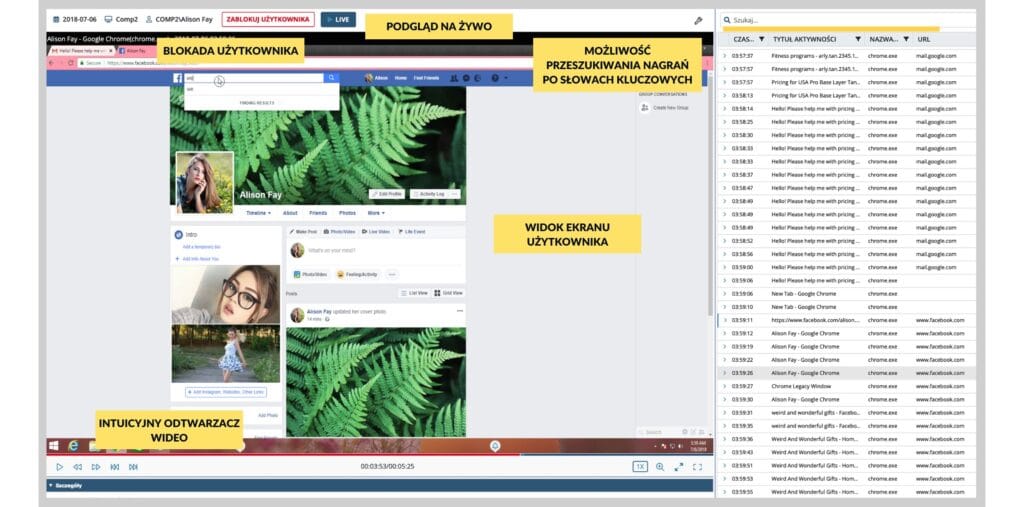1024x507 pixels.
Task: Skip to next recording segment
Action: pyautogui.click(x=133, y=467)
